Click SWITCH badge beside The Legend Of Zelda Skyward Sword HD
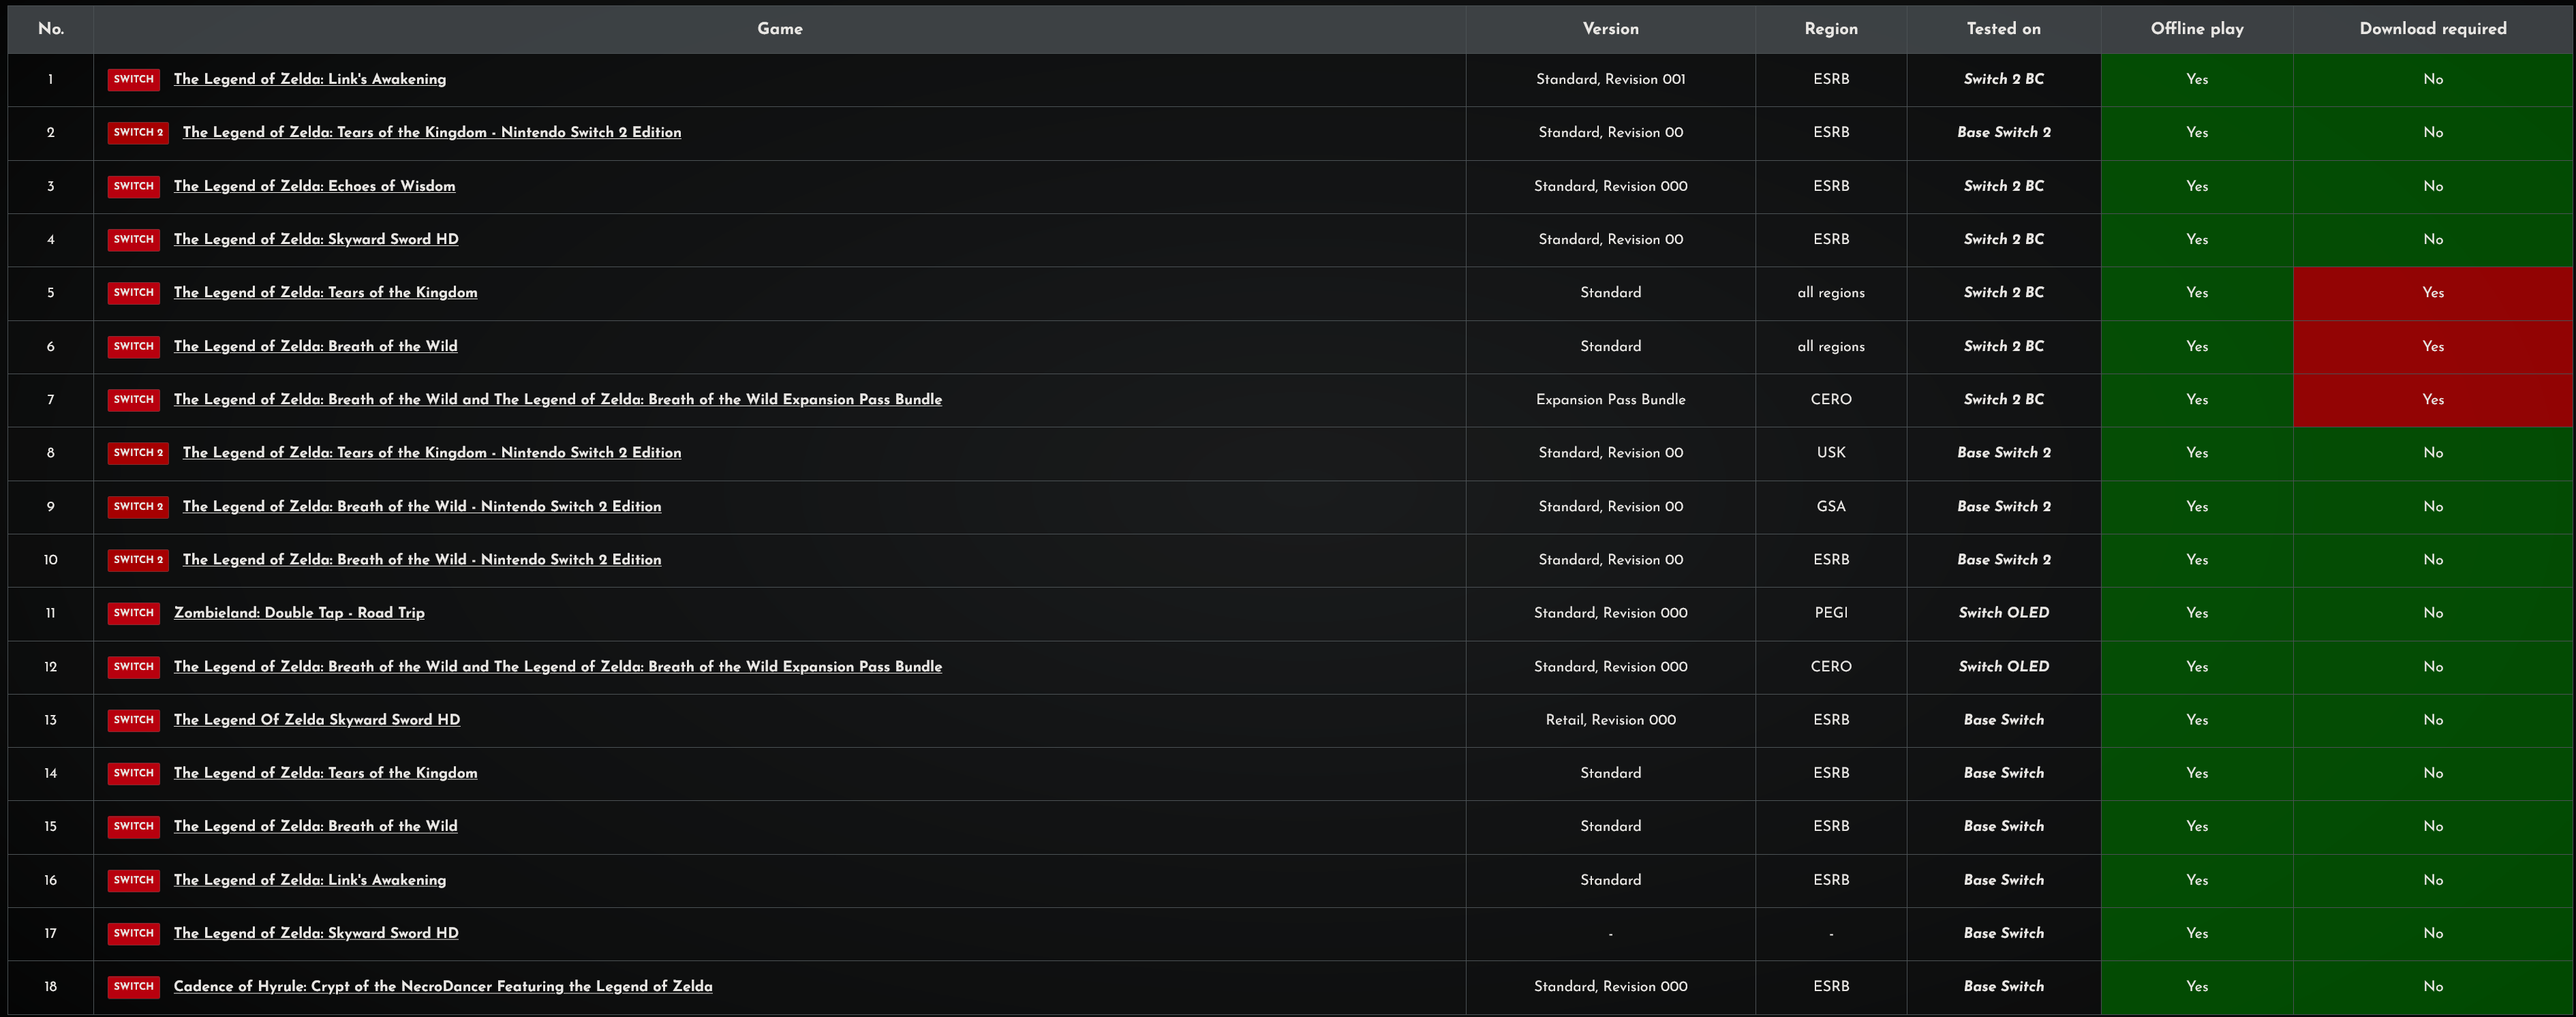The image size is (2576, 1017). (133, 720)
